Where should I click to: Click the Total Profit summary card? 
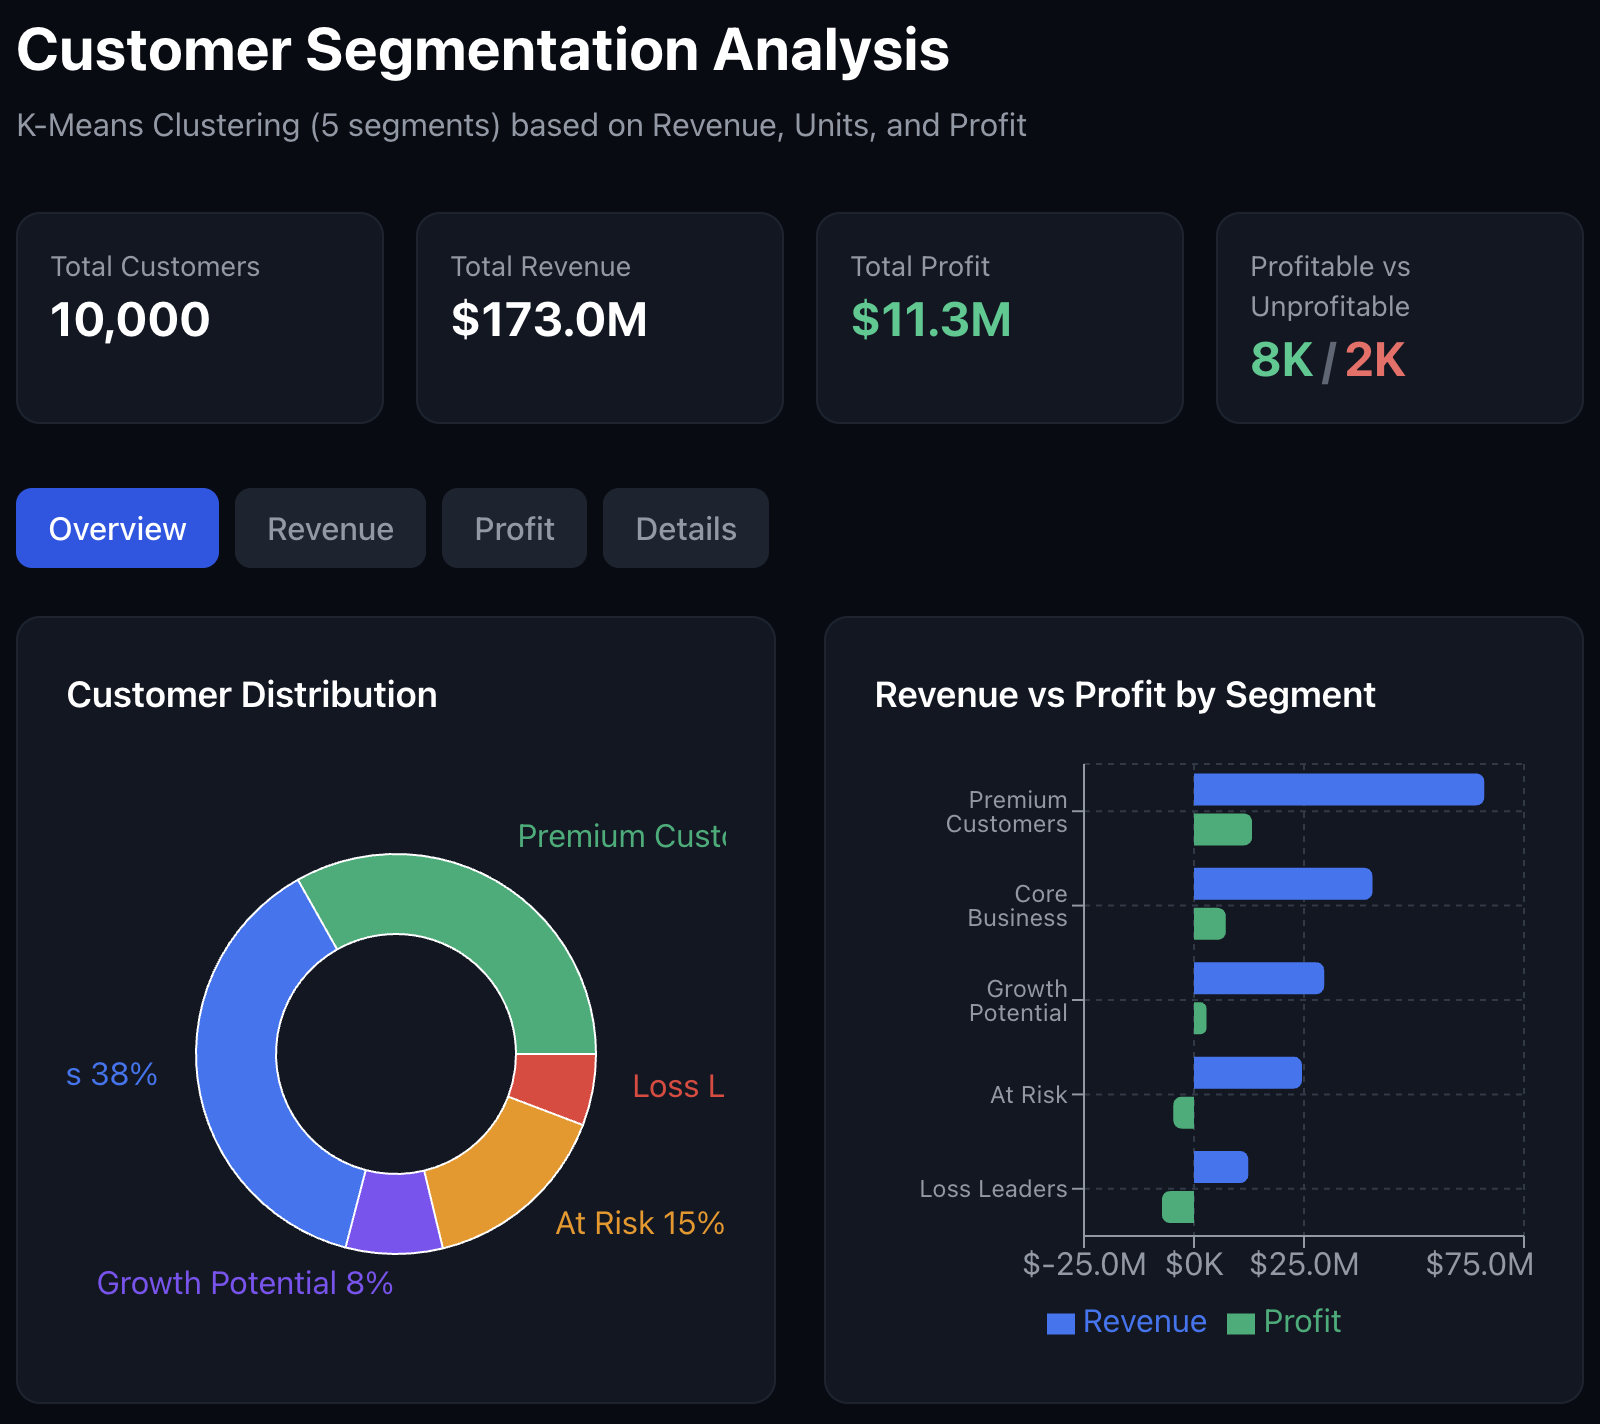coord(999,317)
